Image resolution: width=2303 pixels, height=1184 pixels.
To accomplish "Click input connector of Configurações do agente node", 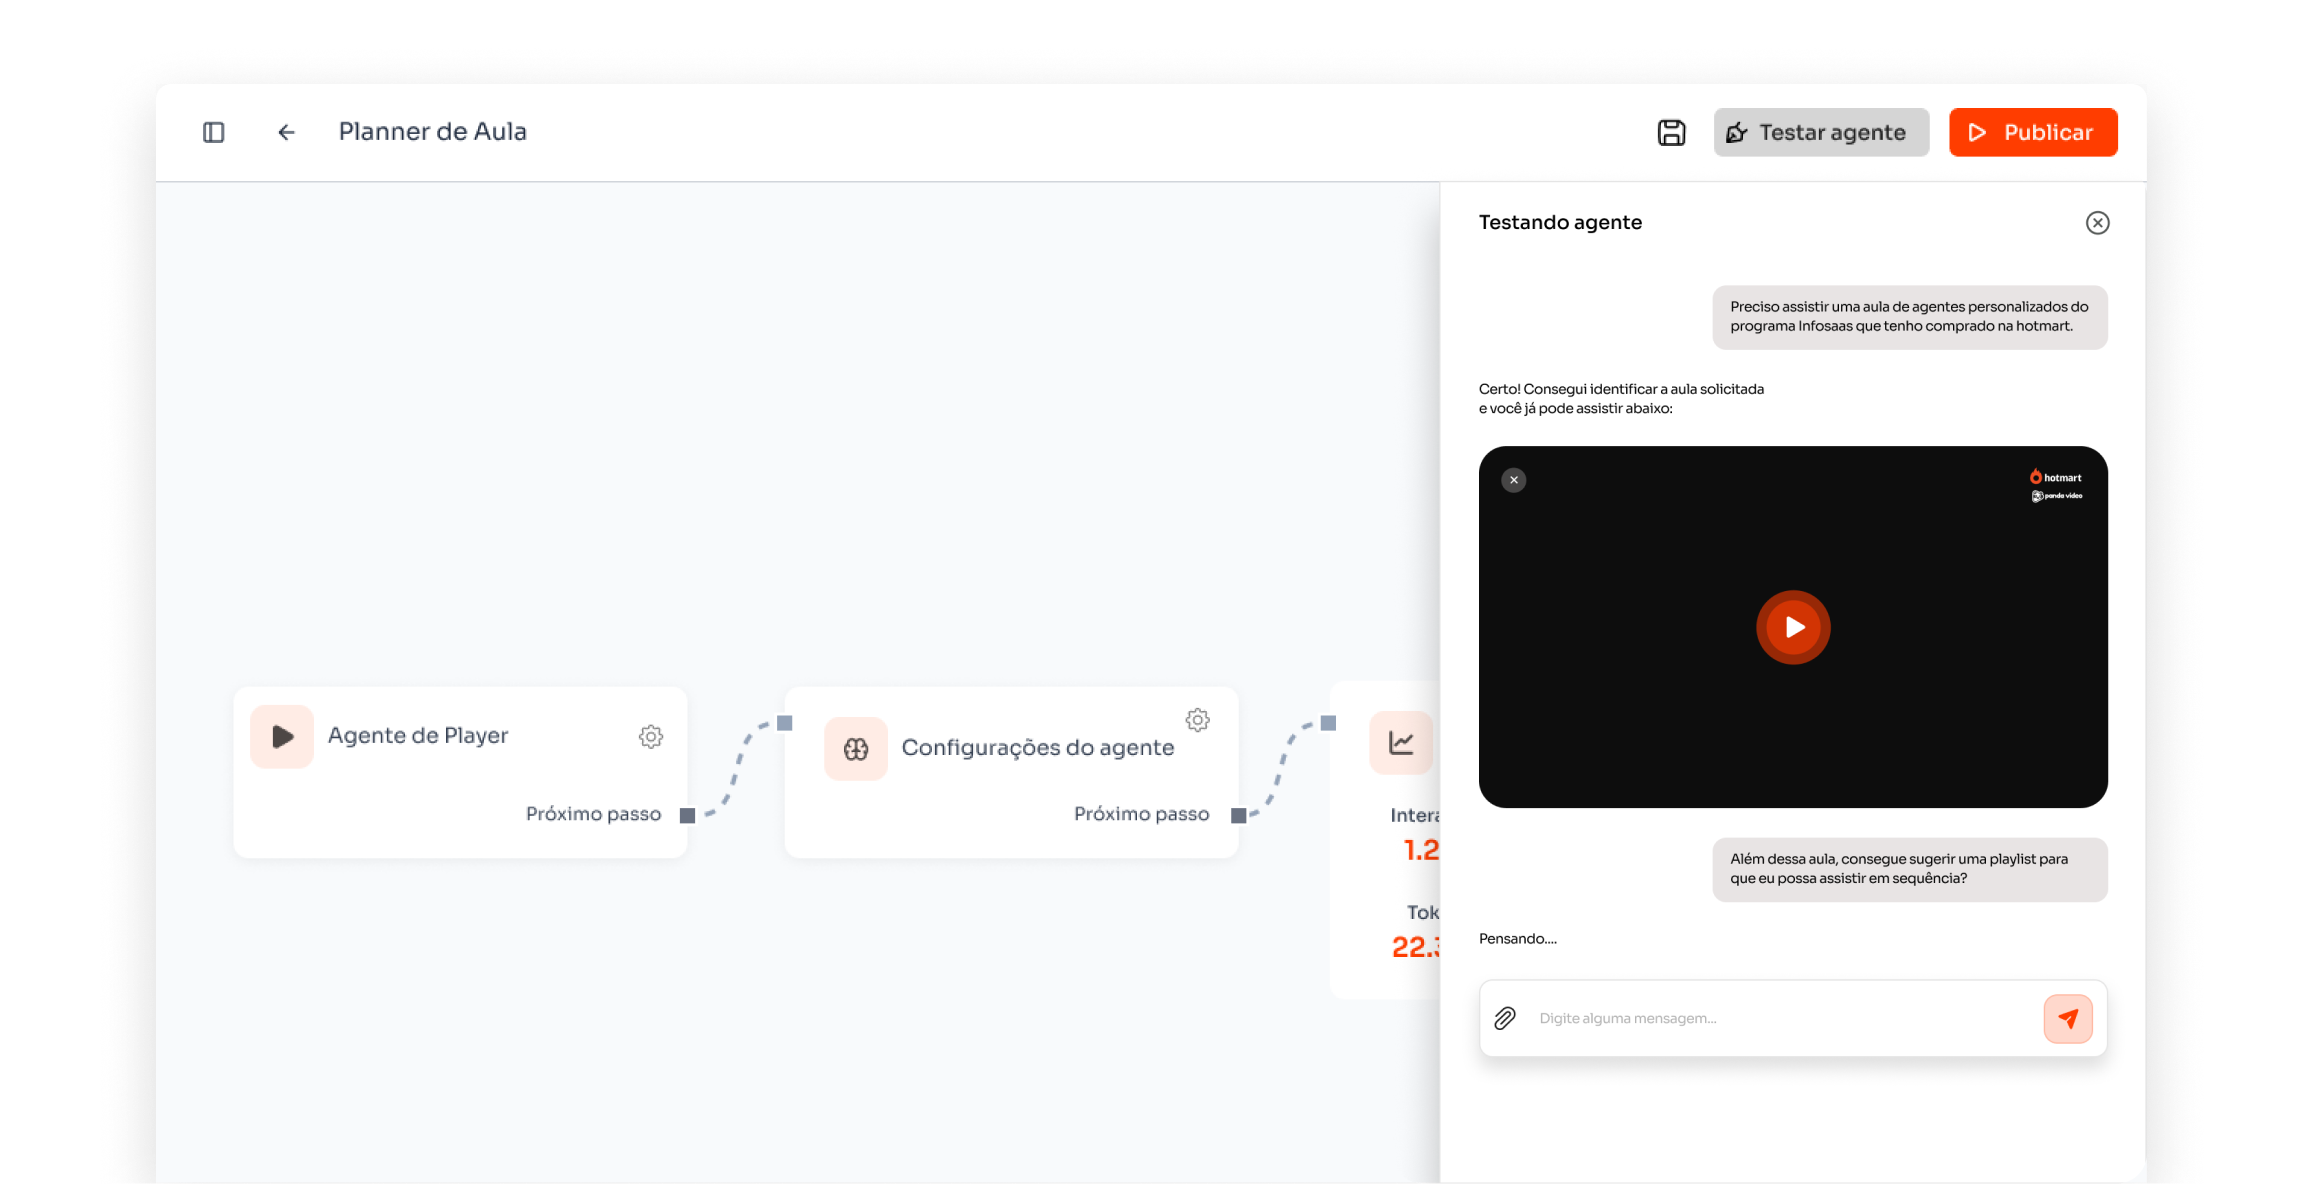I will pyautogui.click(x=785, y=723).
